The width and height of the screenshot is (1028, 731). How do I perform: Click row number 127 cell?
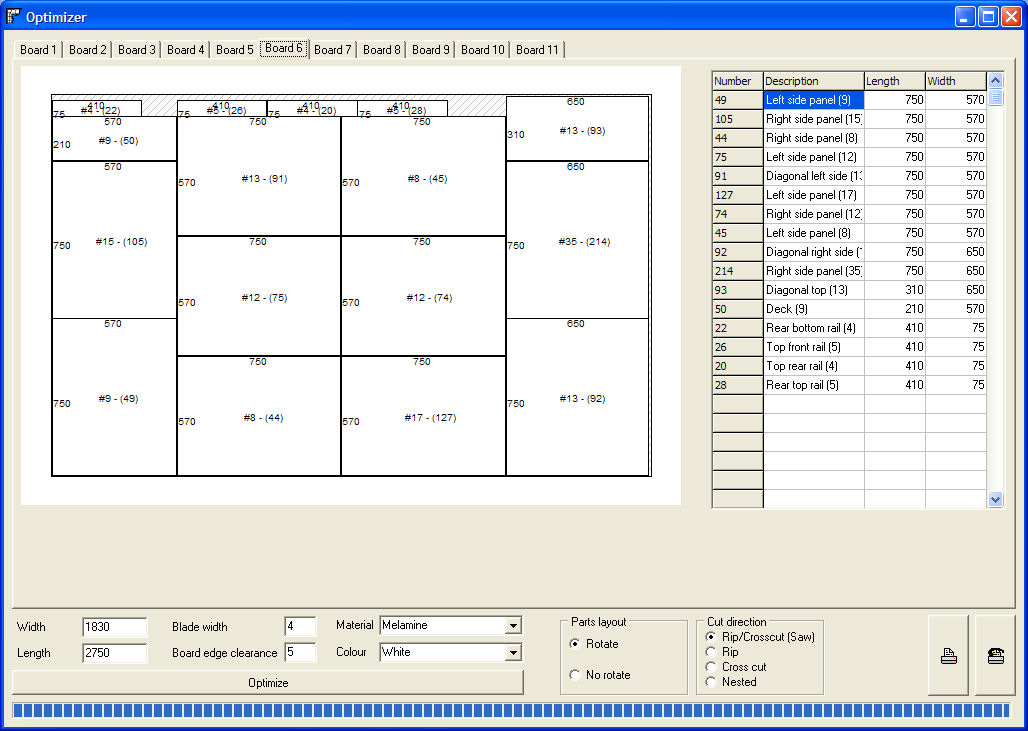pyautogui.click(x=737, y=195)
